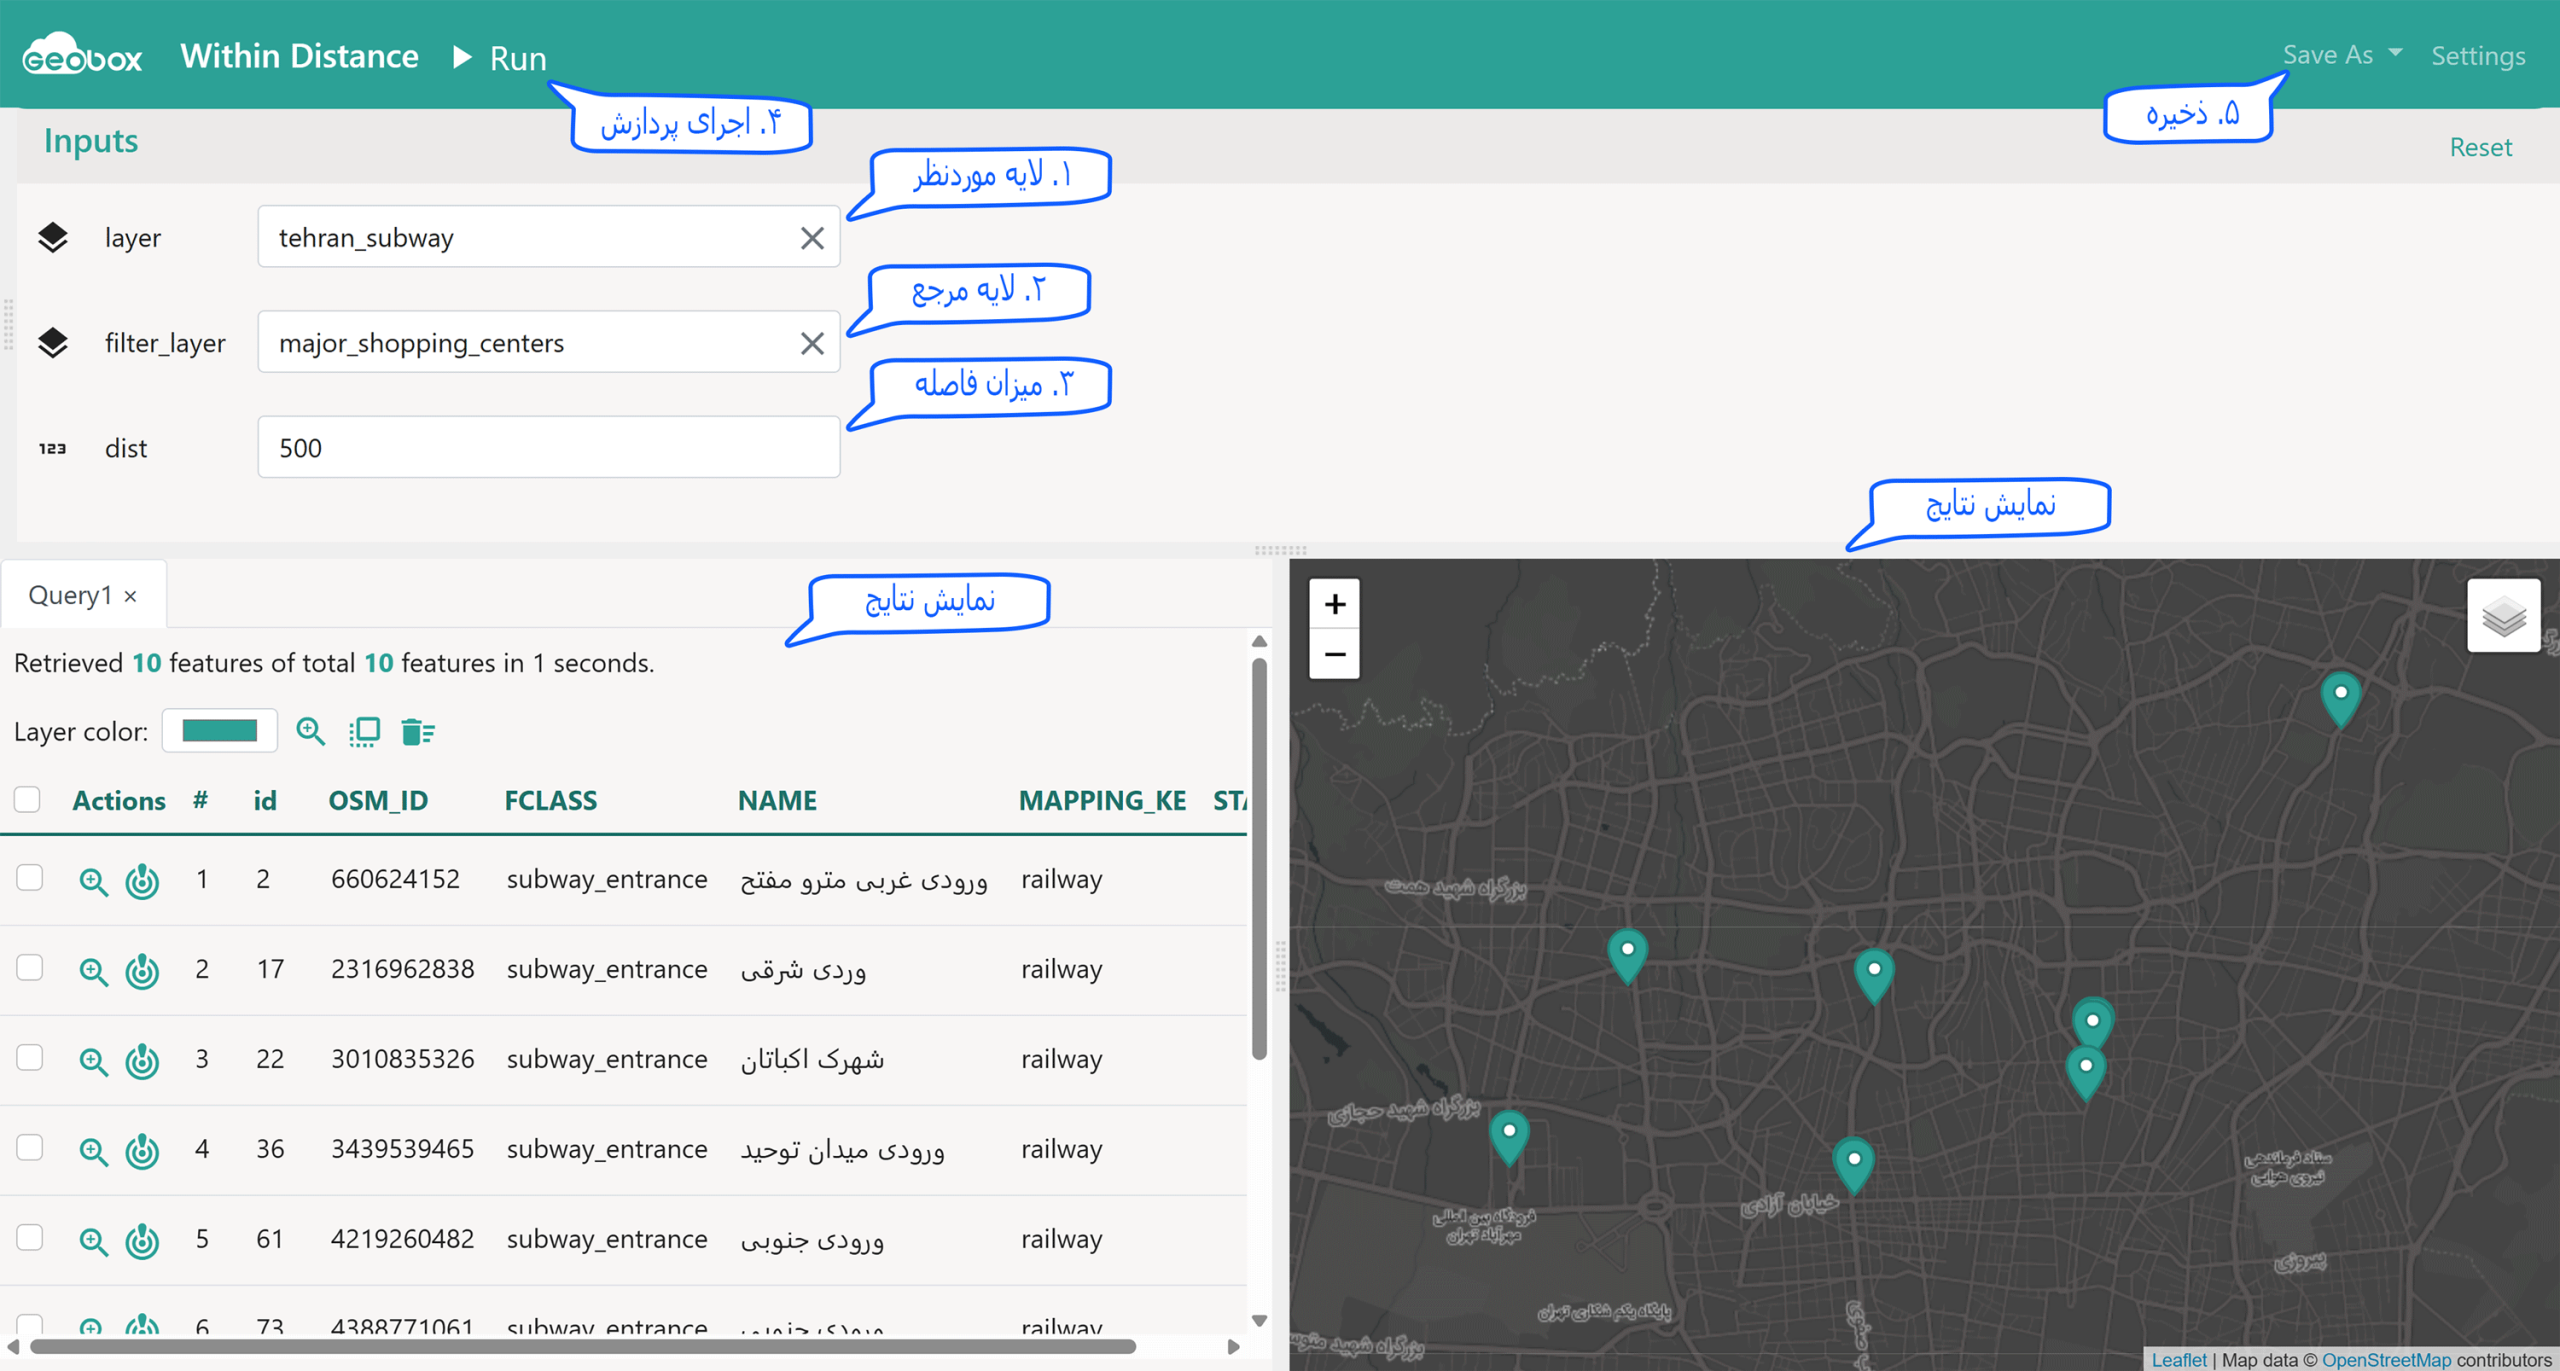Clear the tehran_subway layer selection
The image size is (2560, 1371).
pyautogui.click(x=812, y=238)
